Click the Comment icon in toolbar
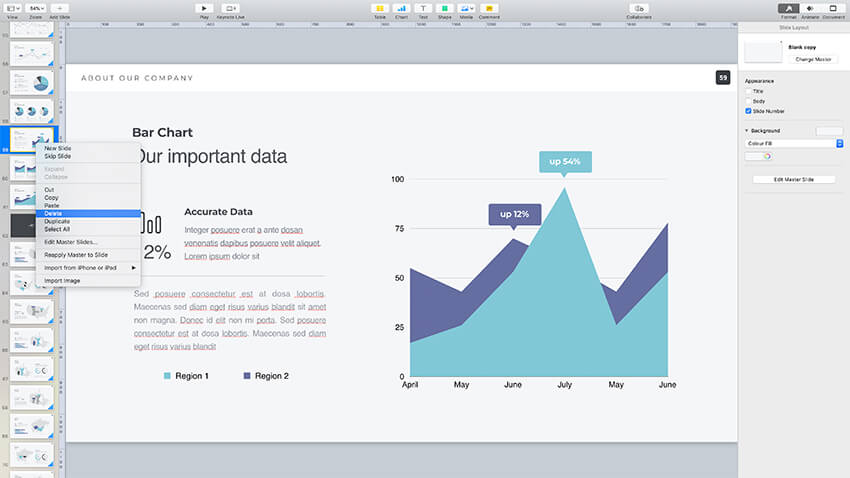 coord(489,8)
